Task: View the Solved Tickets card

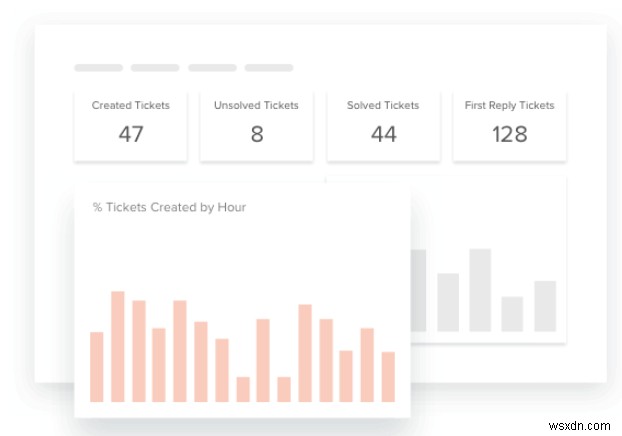Action: pyautogui.click(x=383, y=124)
